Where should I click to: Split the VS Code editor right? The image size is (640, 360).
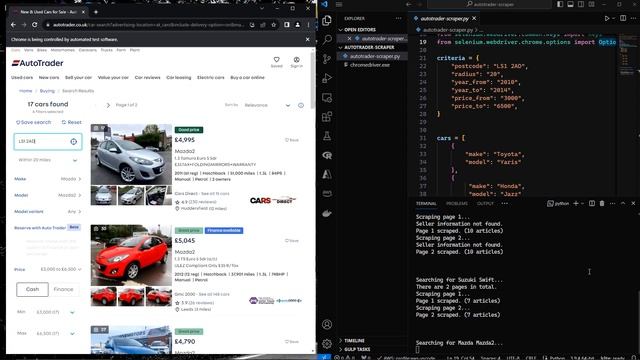(623, 18)
